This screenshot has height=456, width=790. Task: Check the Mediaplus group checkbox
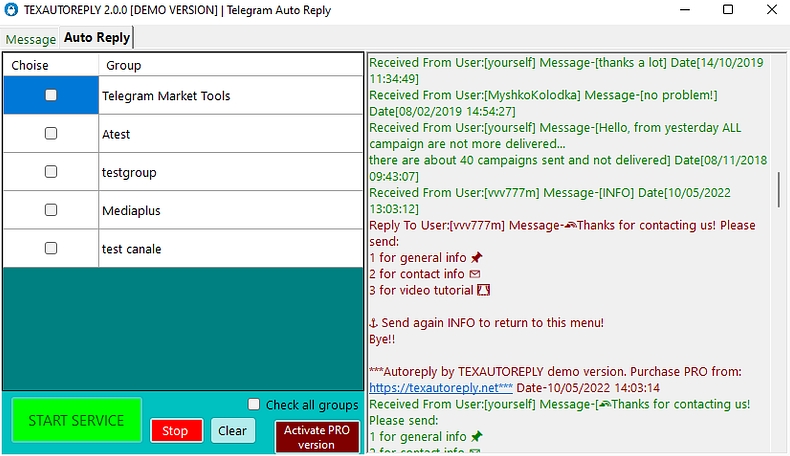[x=51, y=210]
